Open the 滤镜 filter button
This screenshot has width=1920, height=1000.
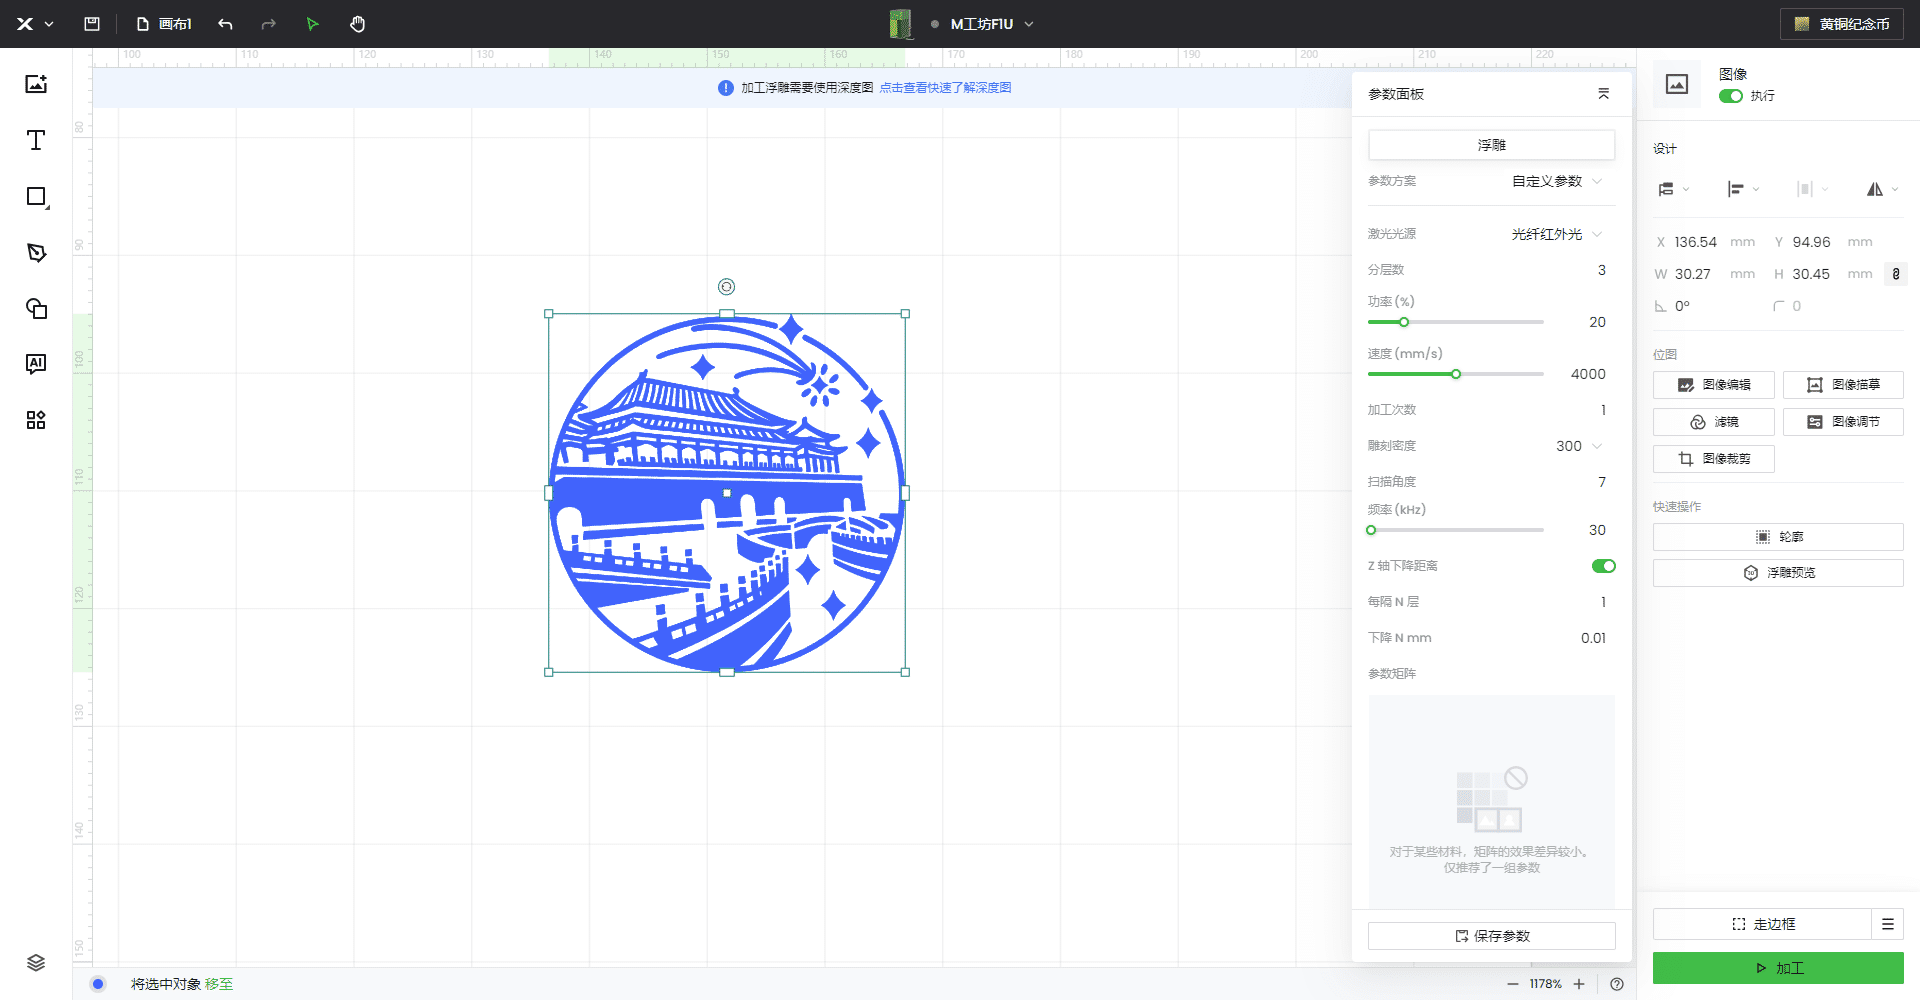click(x=1713, y=422)
